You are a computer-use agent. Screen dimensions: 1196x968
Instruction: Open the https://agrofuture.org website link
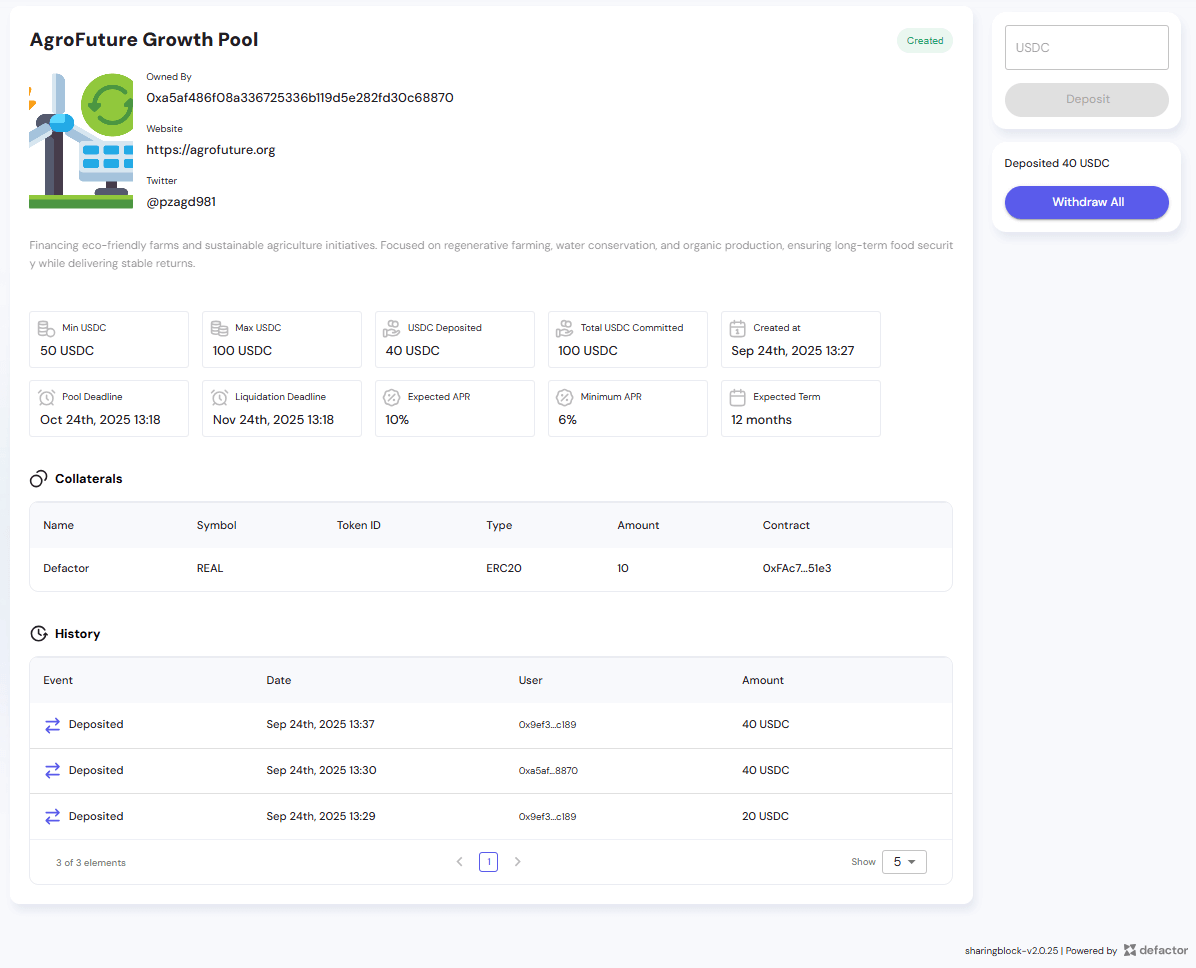click(210, 150)
